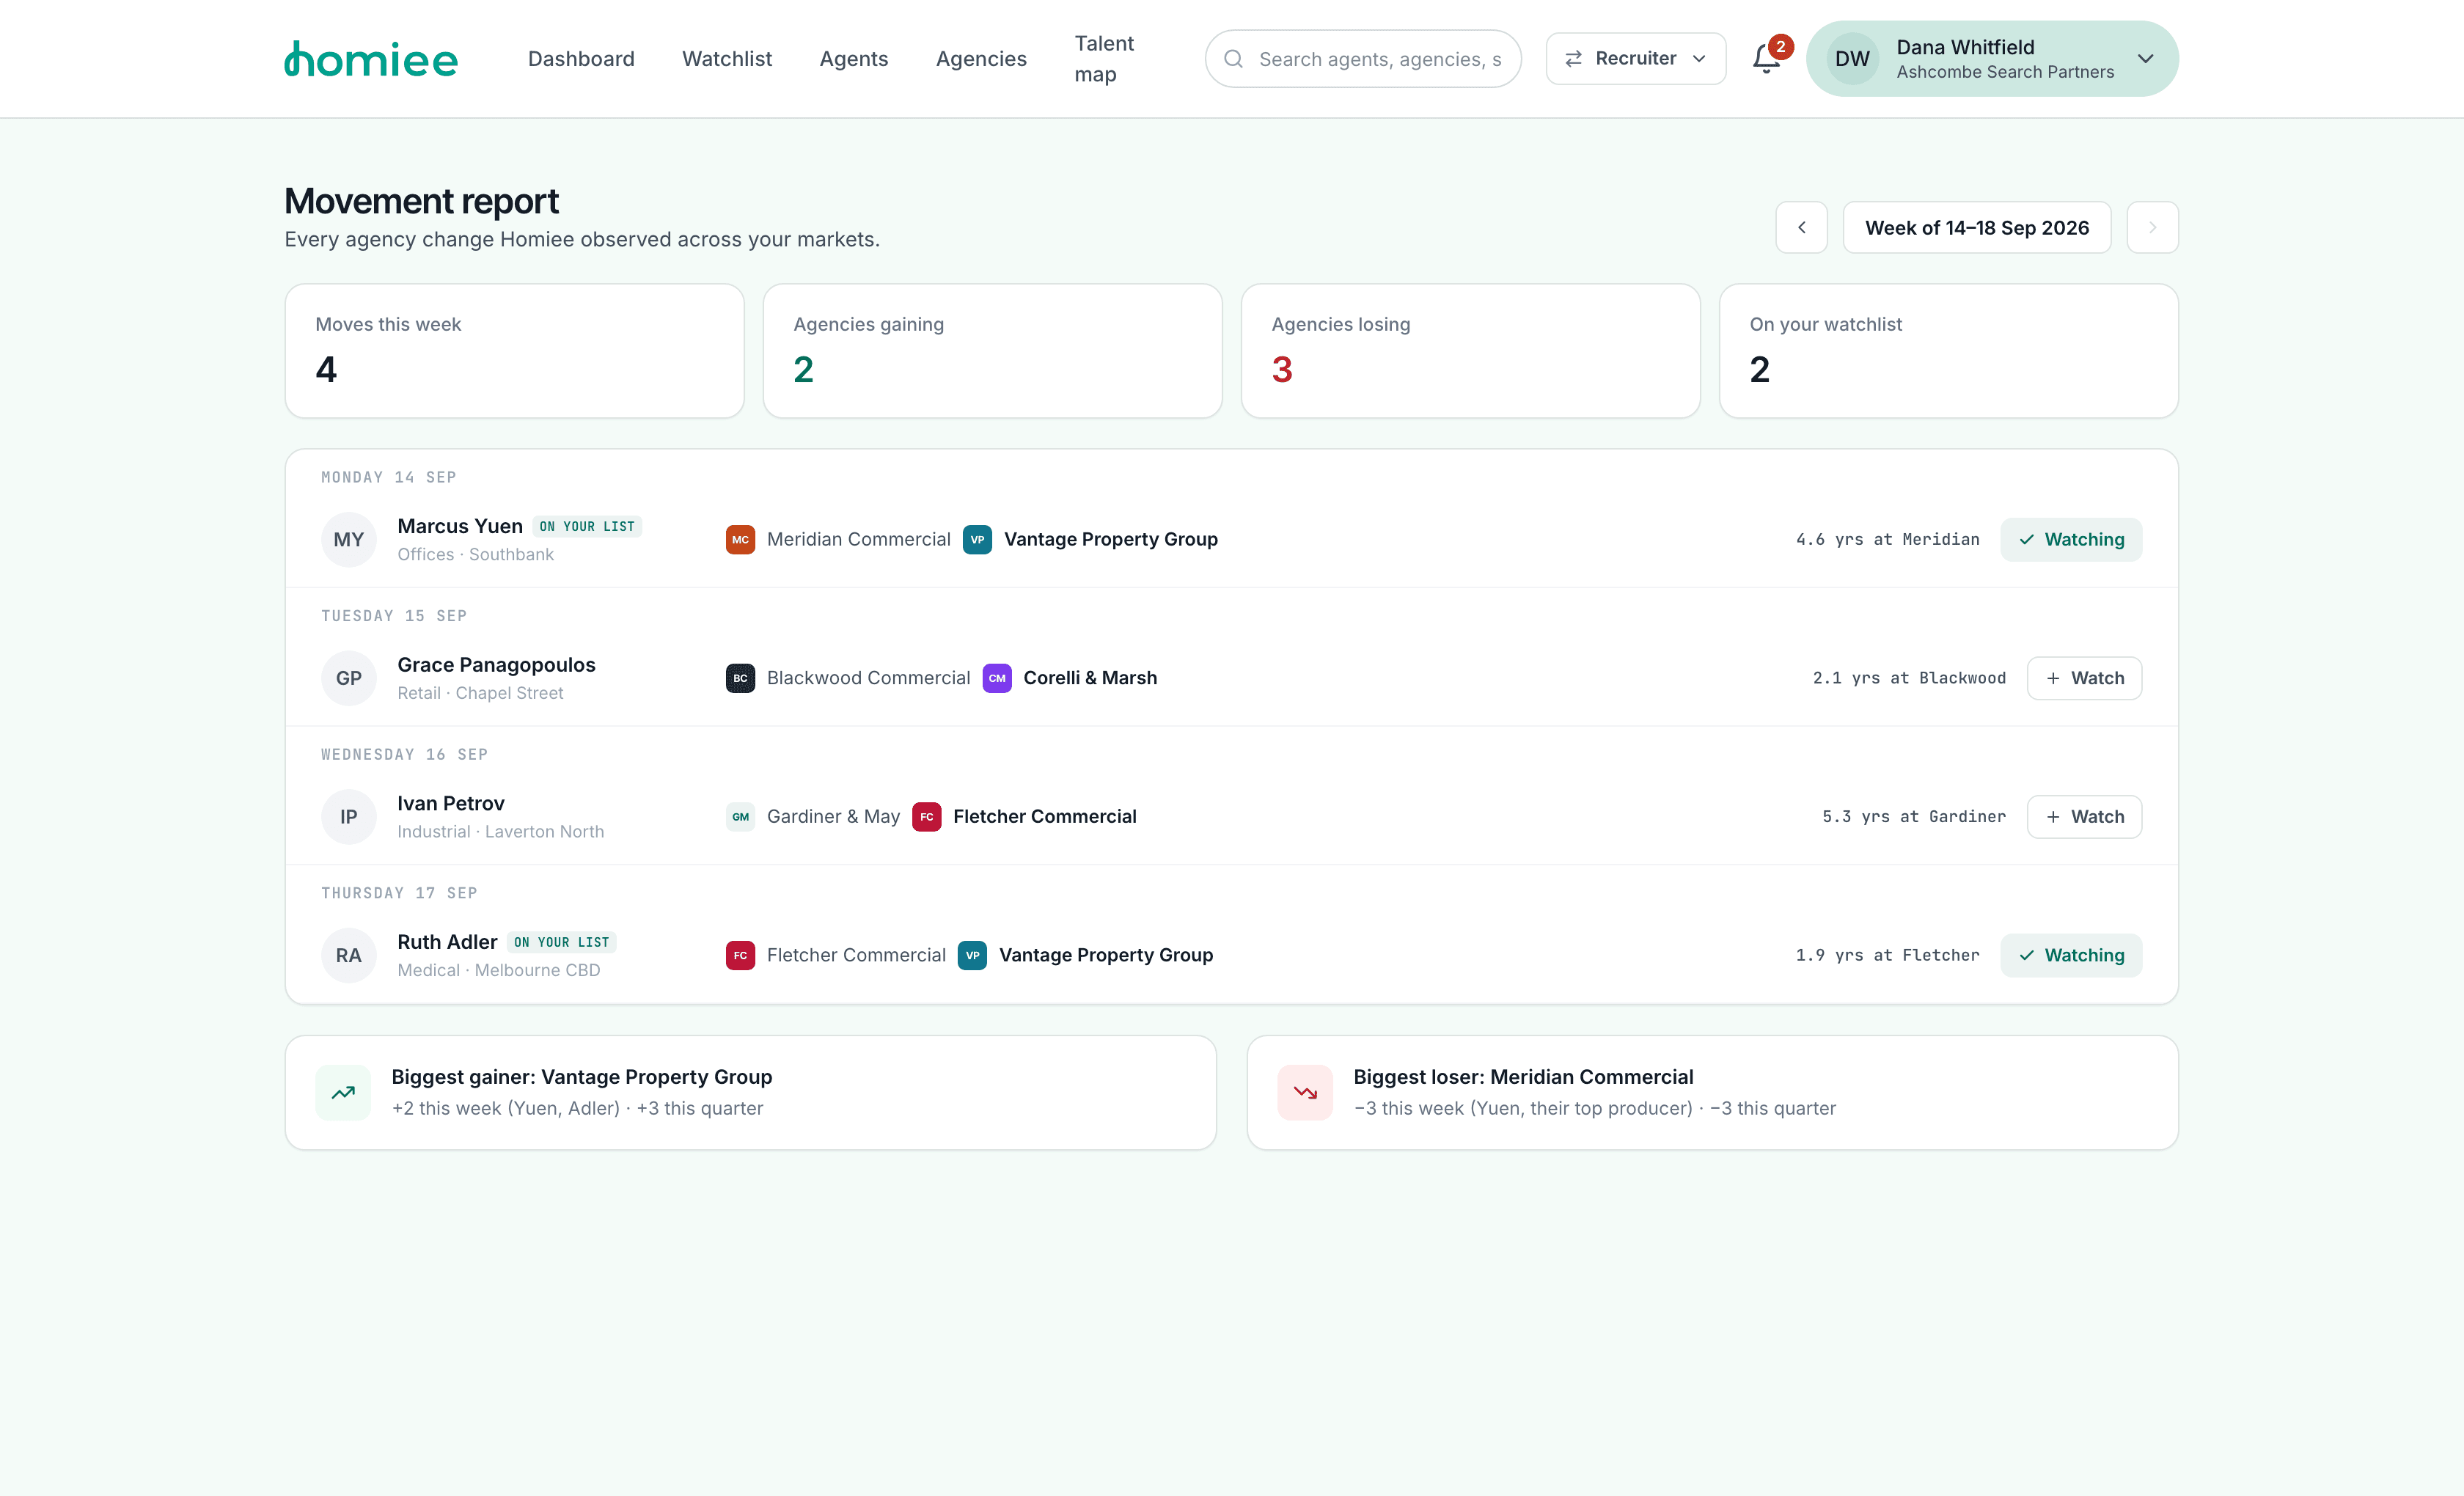Open the Recruiter role dropdown
The image size is (2464, 1496).
(1636, 59)
